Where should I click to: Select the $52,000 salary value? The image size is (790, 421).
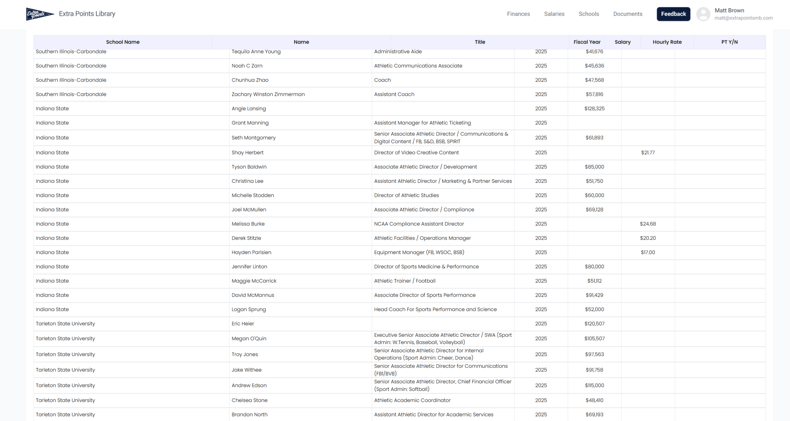(595, 310)
